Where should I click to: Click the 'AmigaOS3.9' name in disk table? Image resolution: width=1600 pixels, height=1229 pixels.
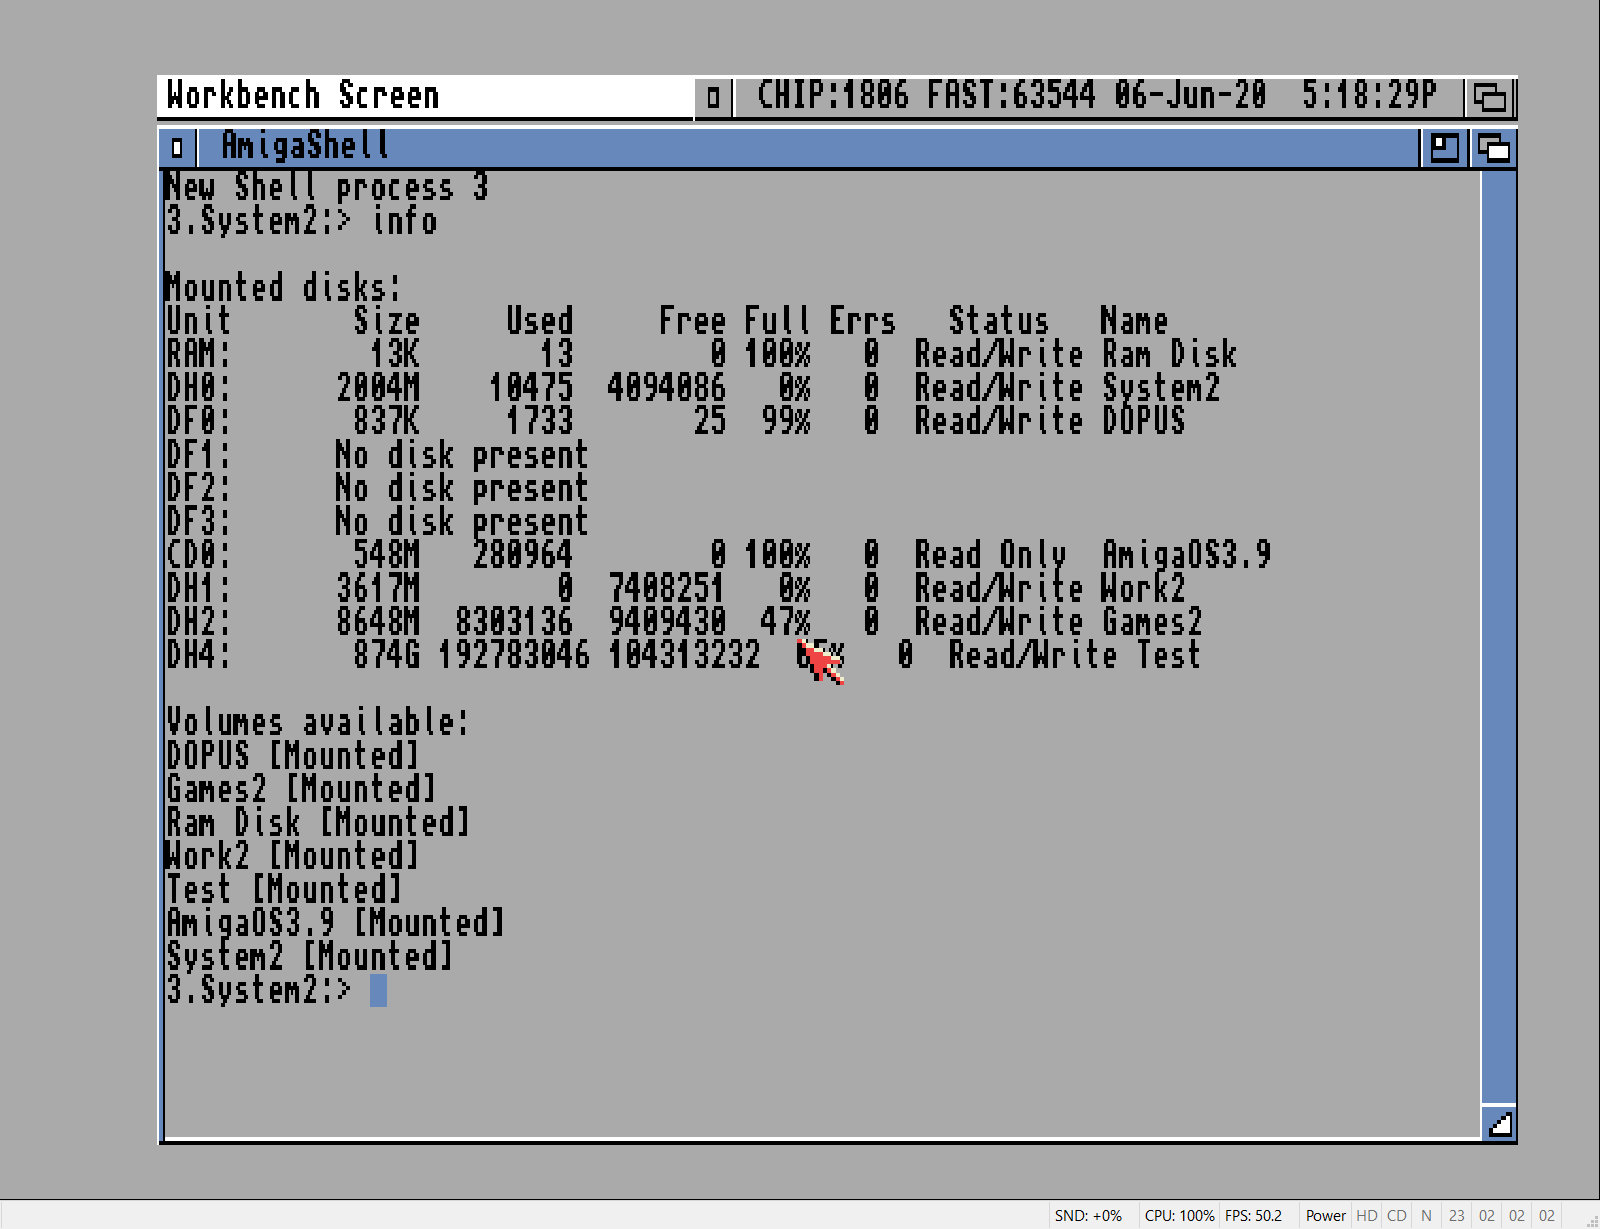point(1186,554)
